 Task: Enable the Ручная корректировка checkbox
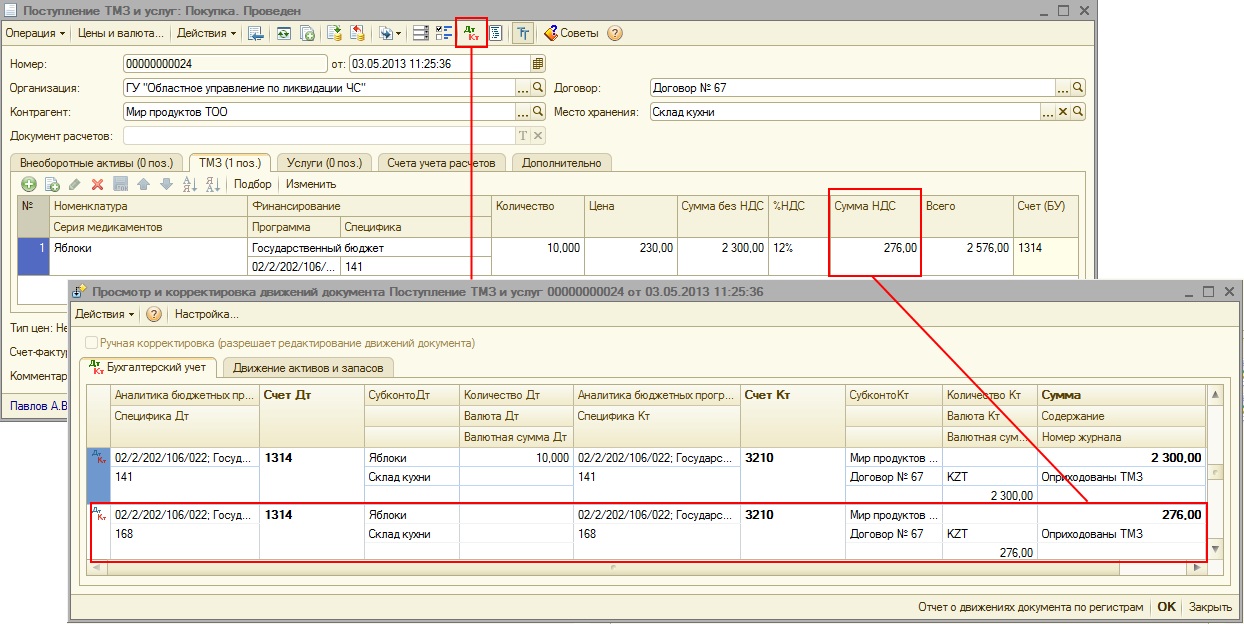point(92,343)
